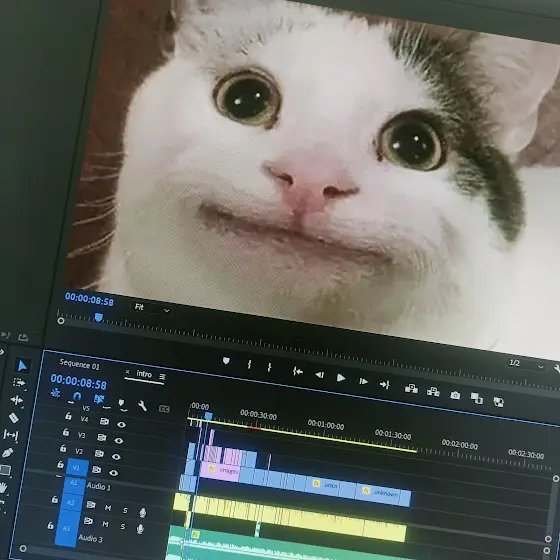Toggle lock on track V3
The height and width of the screenshot is (560, 560).
(x=66, y=432)
